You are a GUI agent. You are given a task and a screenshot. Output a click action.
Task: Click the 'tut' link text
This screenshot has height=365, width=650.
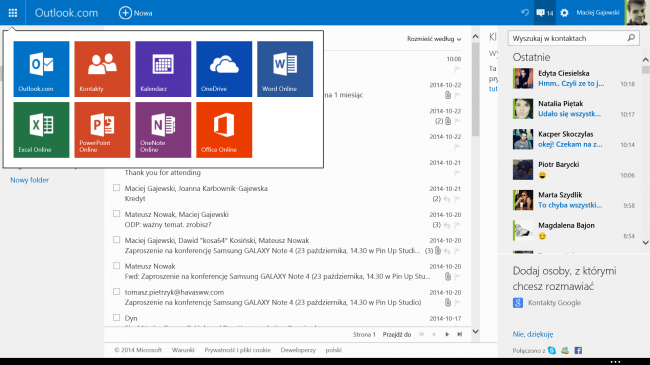click(x=493, y=89)
